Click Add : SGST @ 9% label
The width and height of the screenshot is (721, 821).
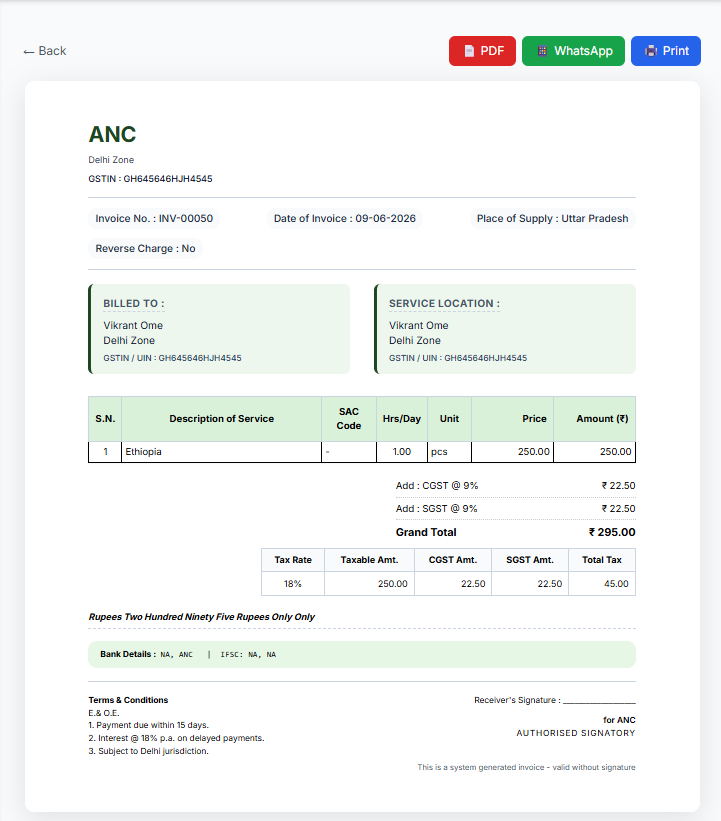point(436,509)
